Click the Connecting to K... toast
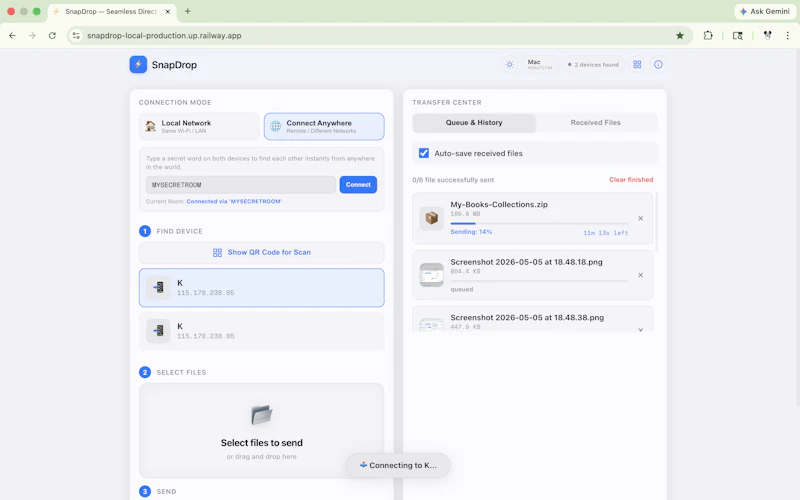The image size is (800, 500). 398,465
